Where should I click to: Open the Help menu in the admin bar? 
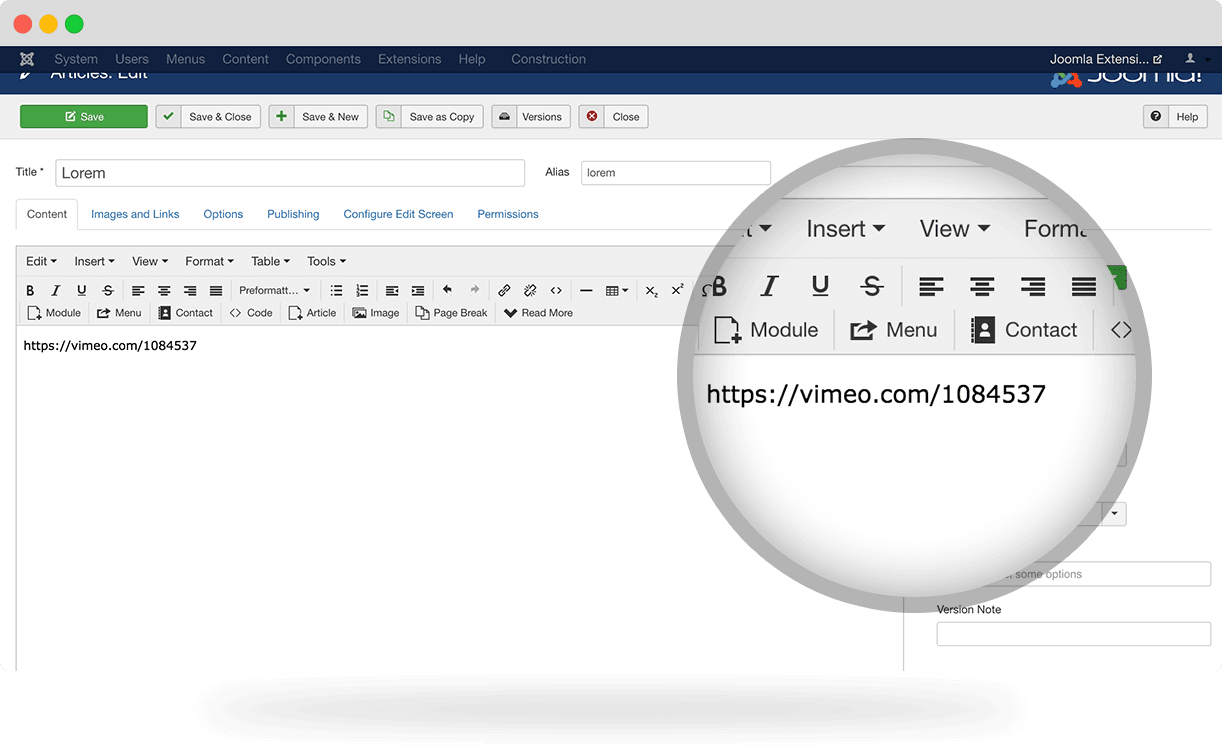[472, 59]
